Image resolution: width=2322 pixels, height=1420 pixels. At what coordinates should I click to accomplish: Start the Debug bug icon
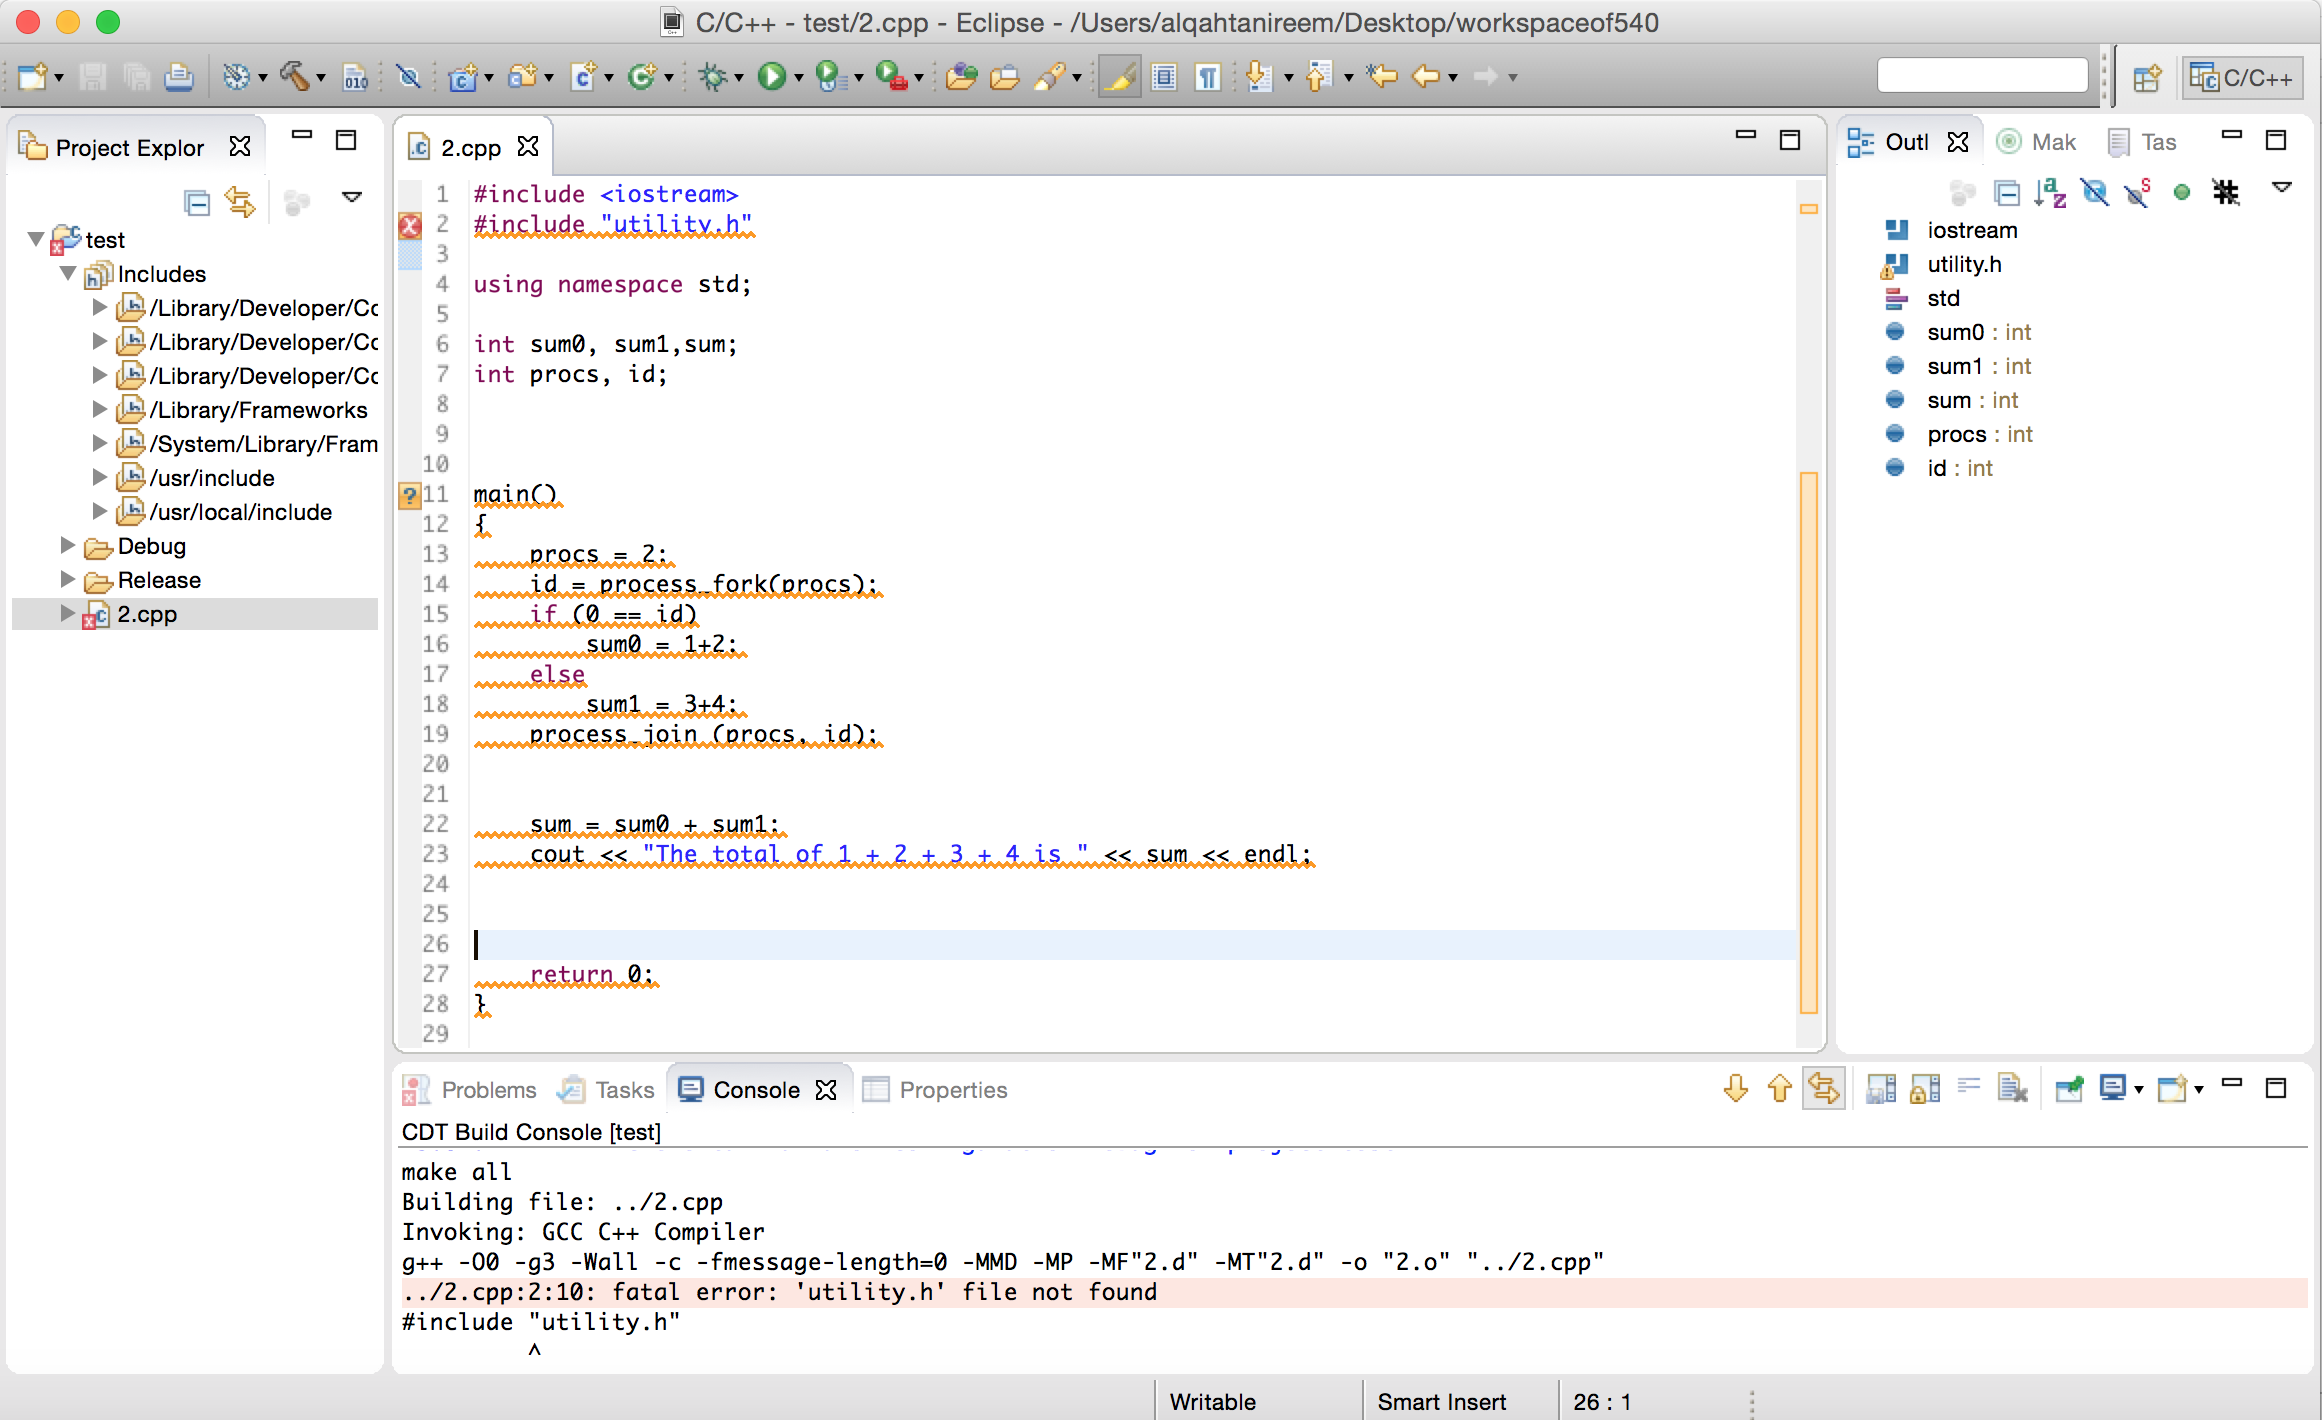pyautogui.click(x=714, y=77)
